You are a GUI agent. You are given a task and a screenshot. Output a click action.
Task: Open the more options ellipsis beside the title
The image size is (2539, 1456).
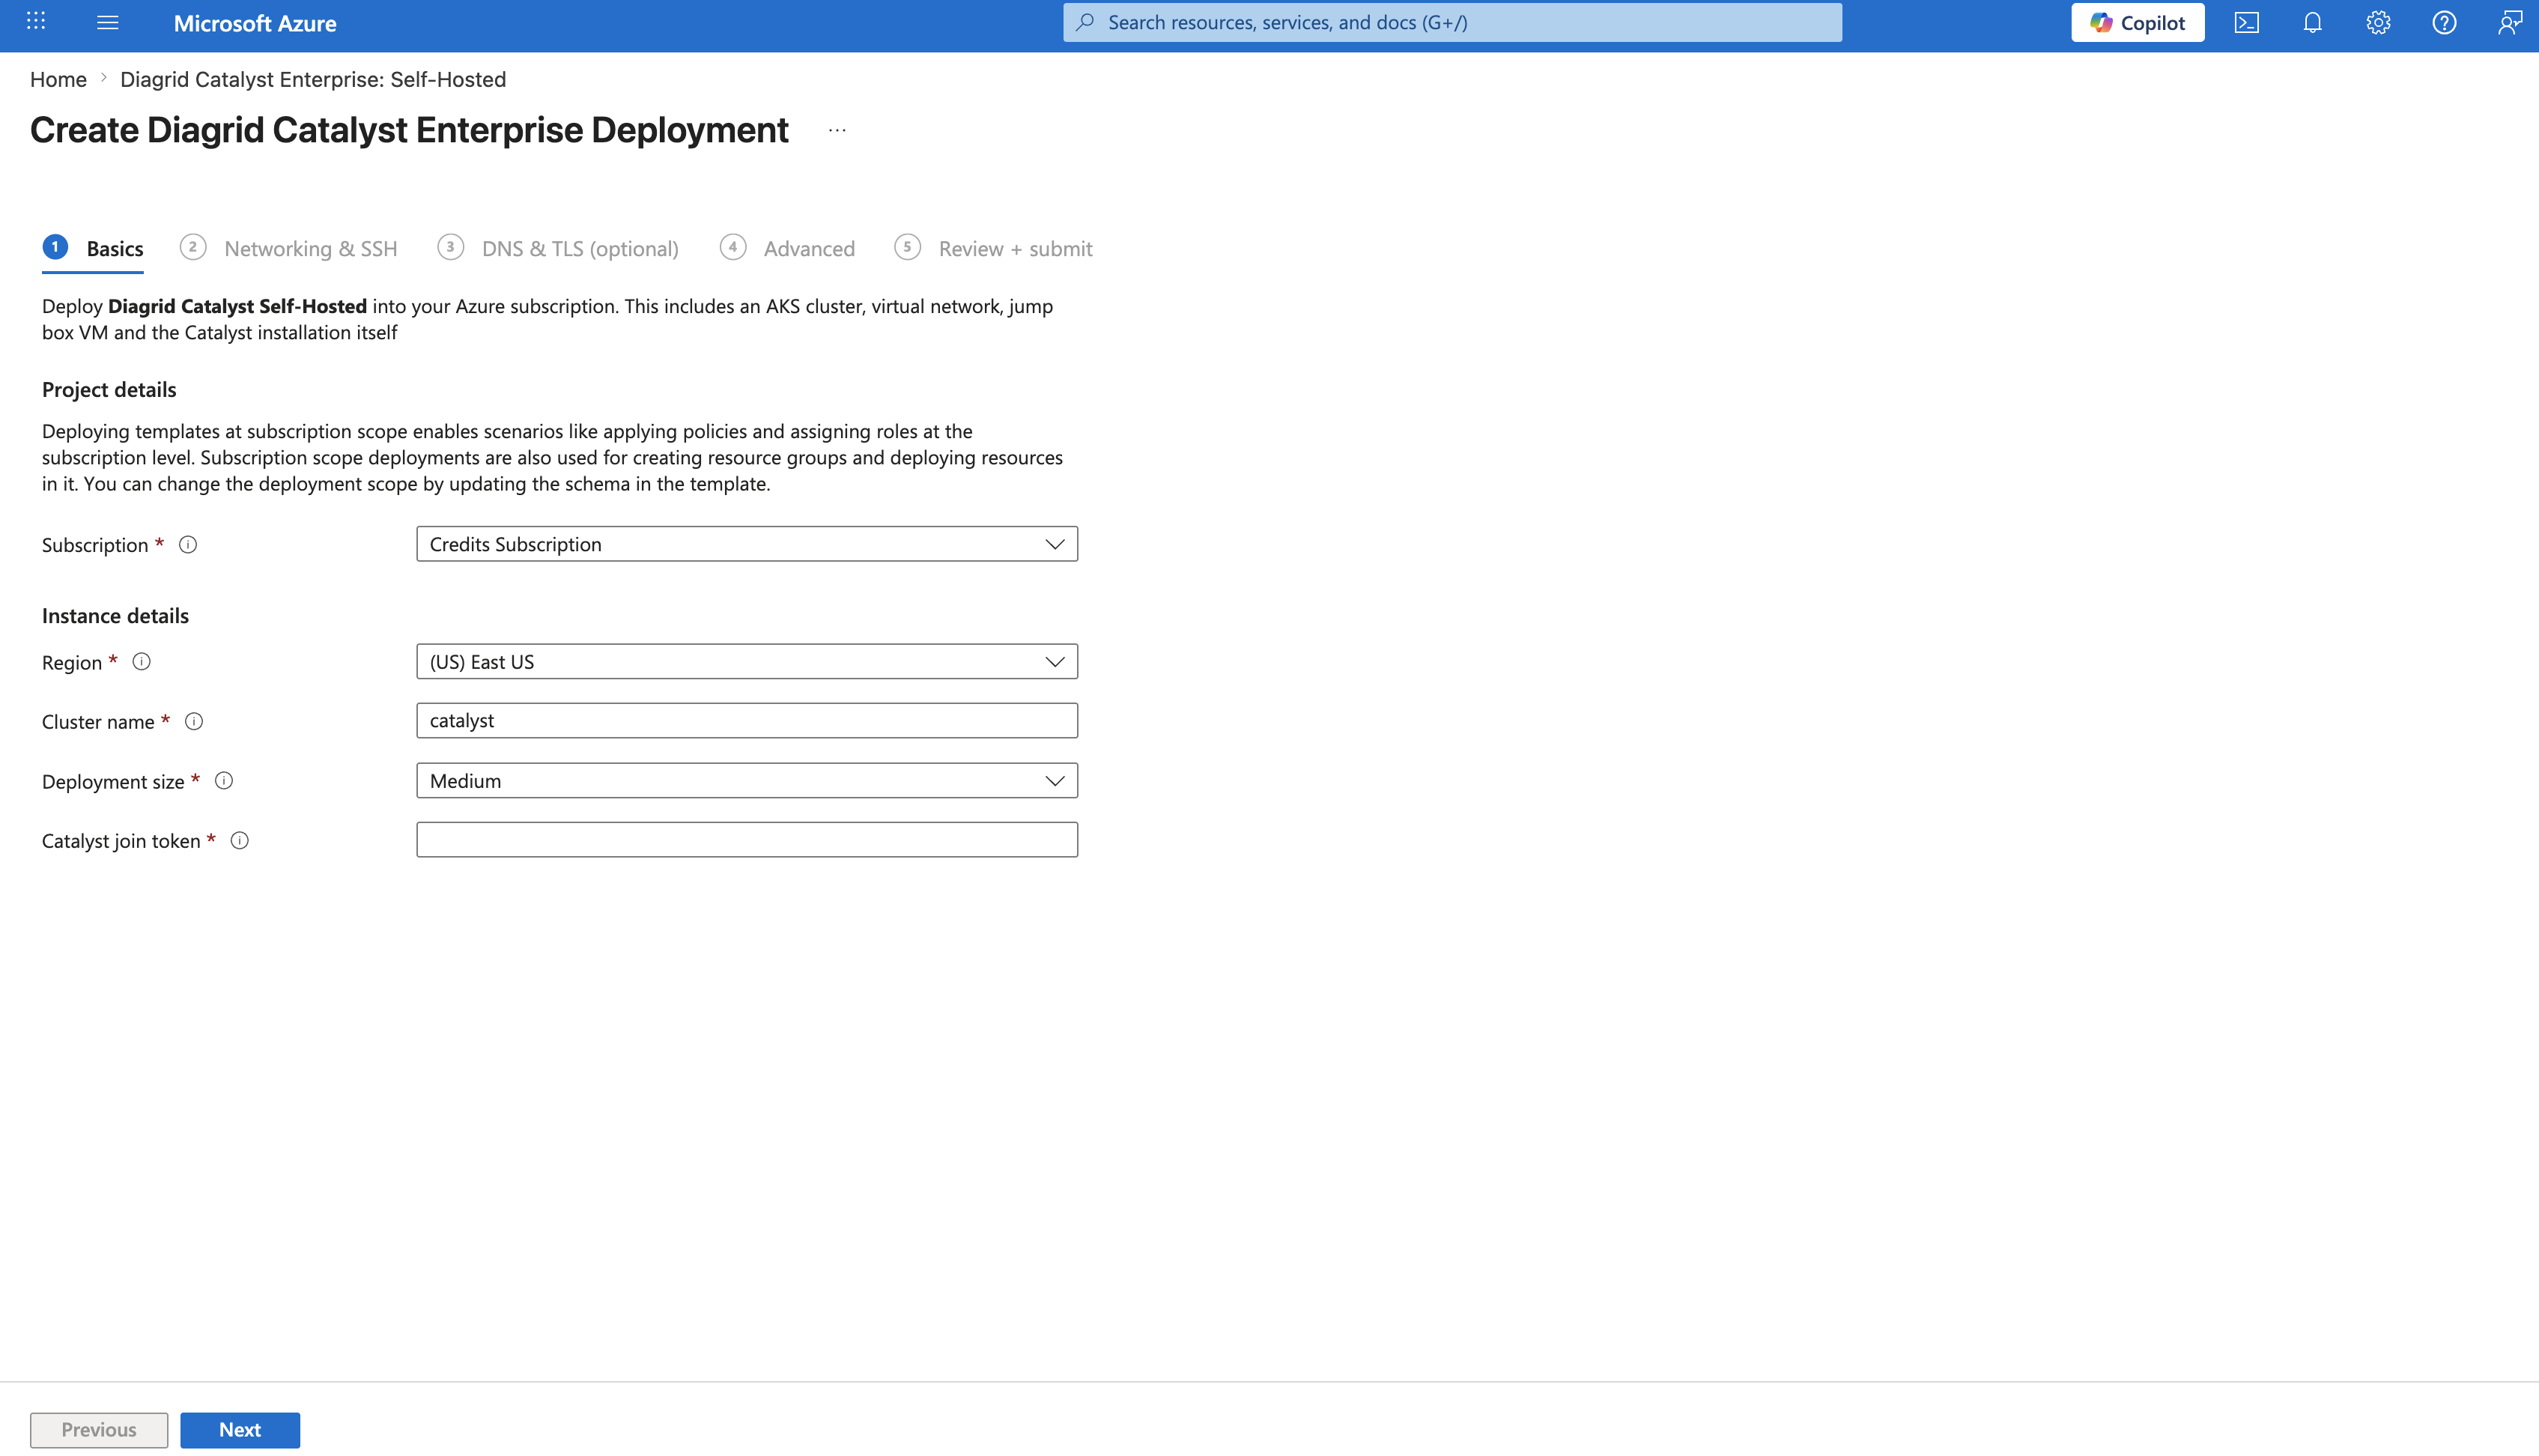click(x=837, y=130)
